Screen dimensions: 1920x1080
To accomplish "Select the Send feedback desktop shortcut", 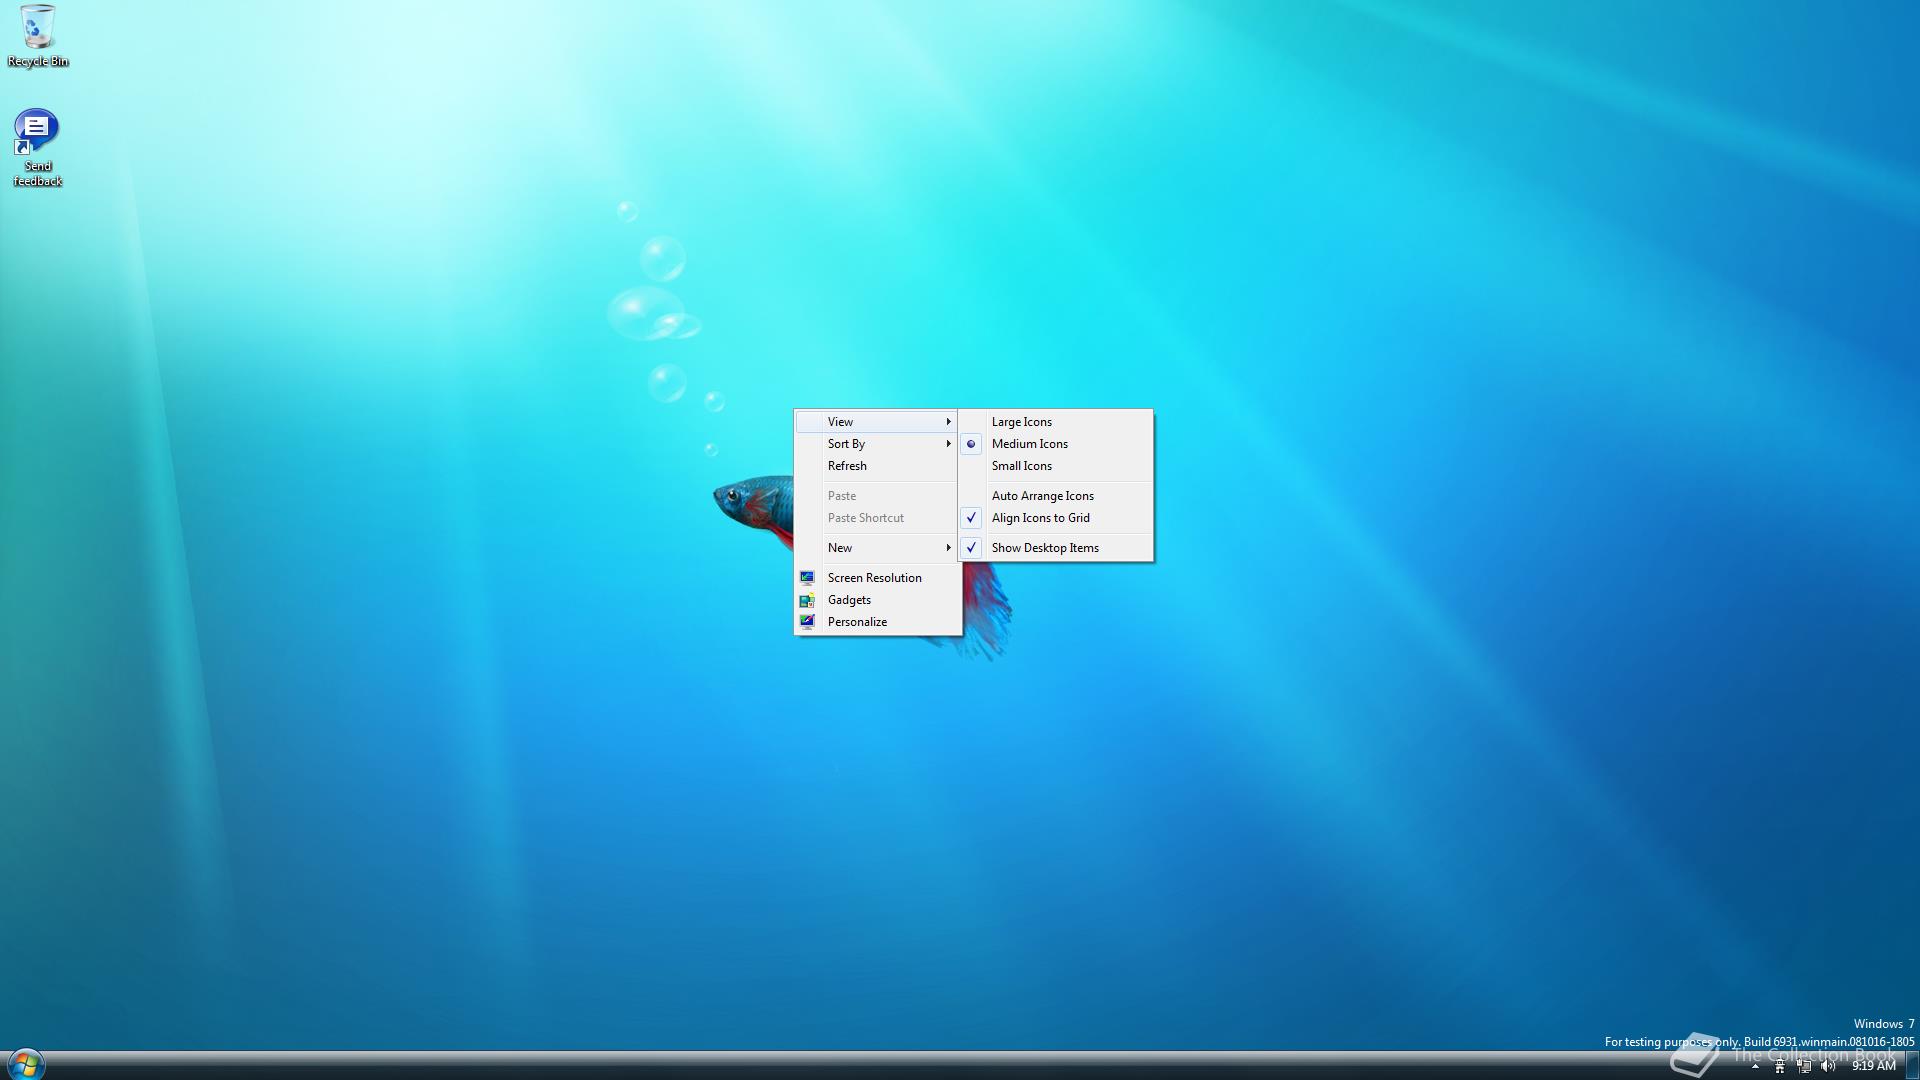I will coord(37,147).
